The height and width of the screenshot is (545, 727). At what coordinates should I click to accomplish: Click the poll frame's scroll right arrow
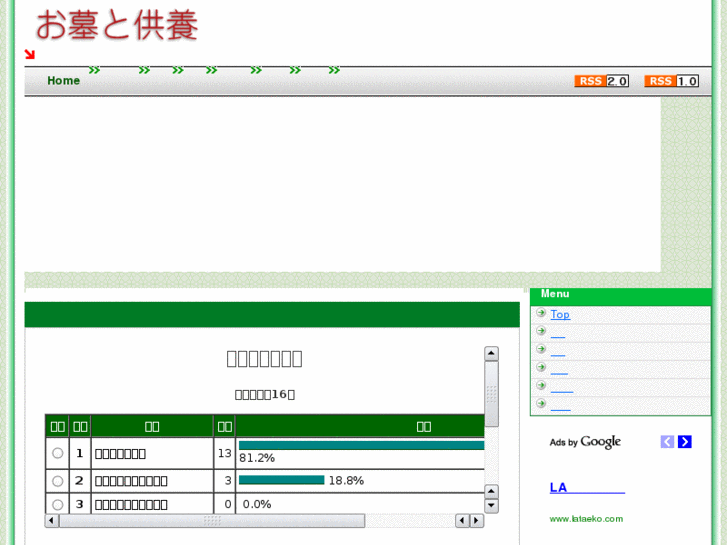click(477, 521)
